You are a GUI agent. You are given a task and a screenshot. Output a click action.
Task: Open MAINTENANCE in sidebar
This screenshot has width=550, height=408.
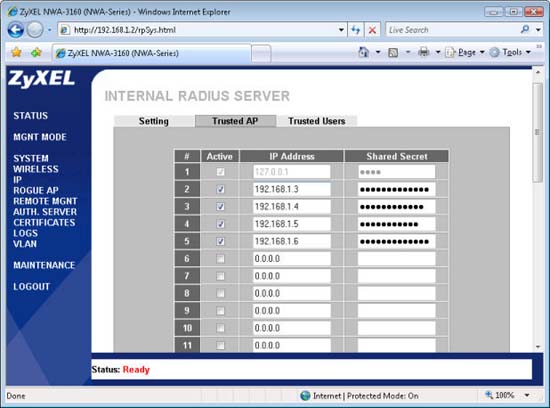pyautogui.click(x=44, y=265)
